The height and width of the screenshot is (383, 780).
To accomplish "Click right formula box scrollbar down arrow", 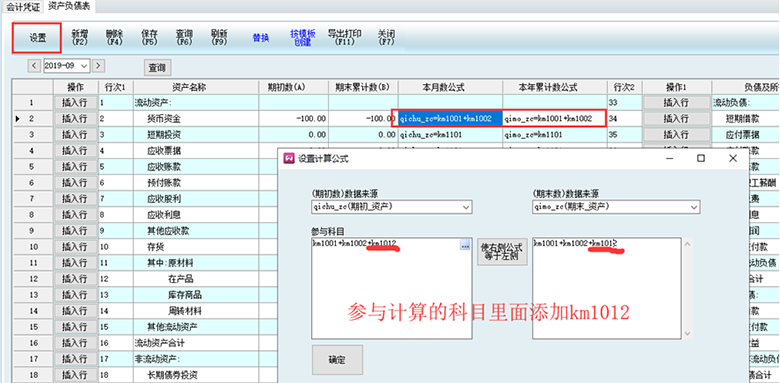I will (688, 334).
